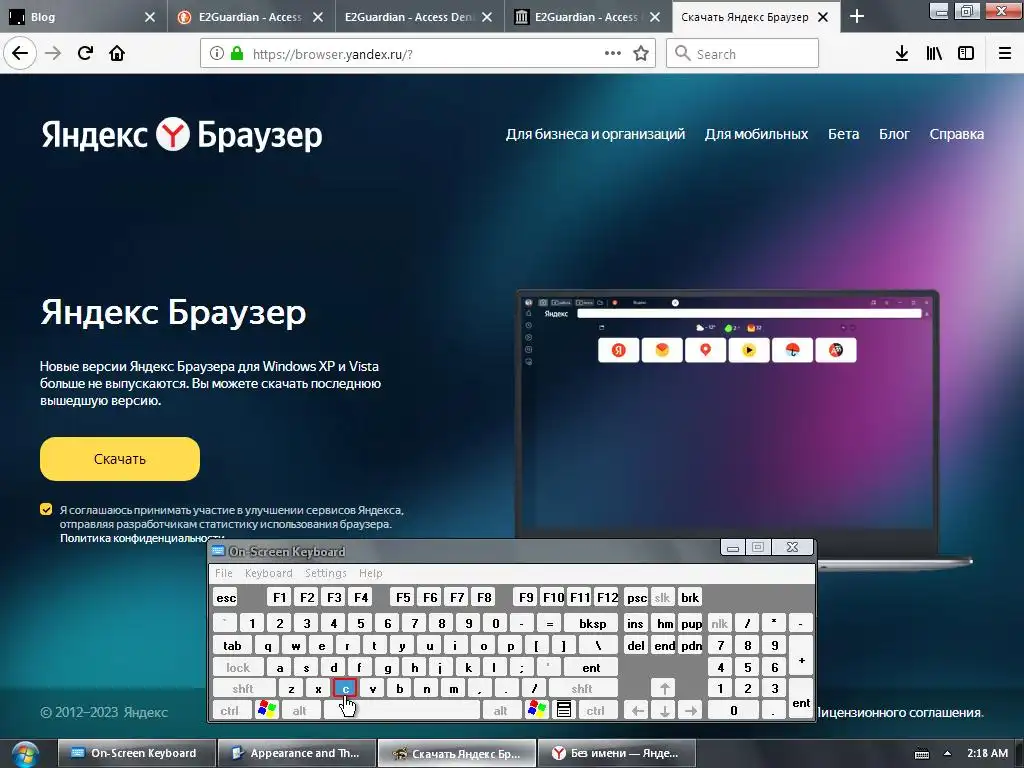
Task: Click the Firefox Search box
Action: coord(742,54)
